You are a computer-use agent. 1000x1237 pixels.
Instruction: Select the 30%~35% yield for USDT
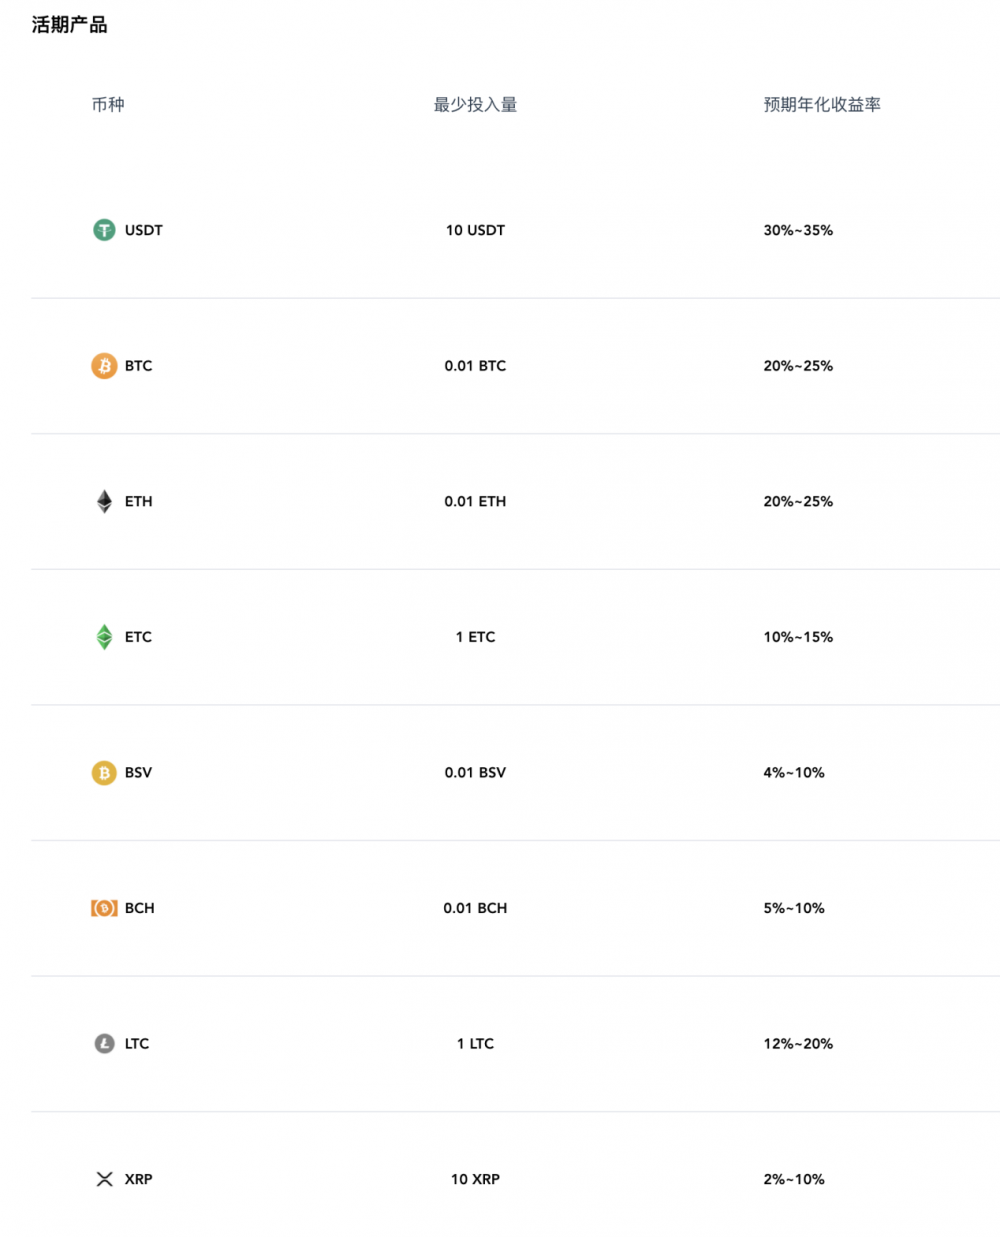click(x=798, y=230)
